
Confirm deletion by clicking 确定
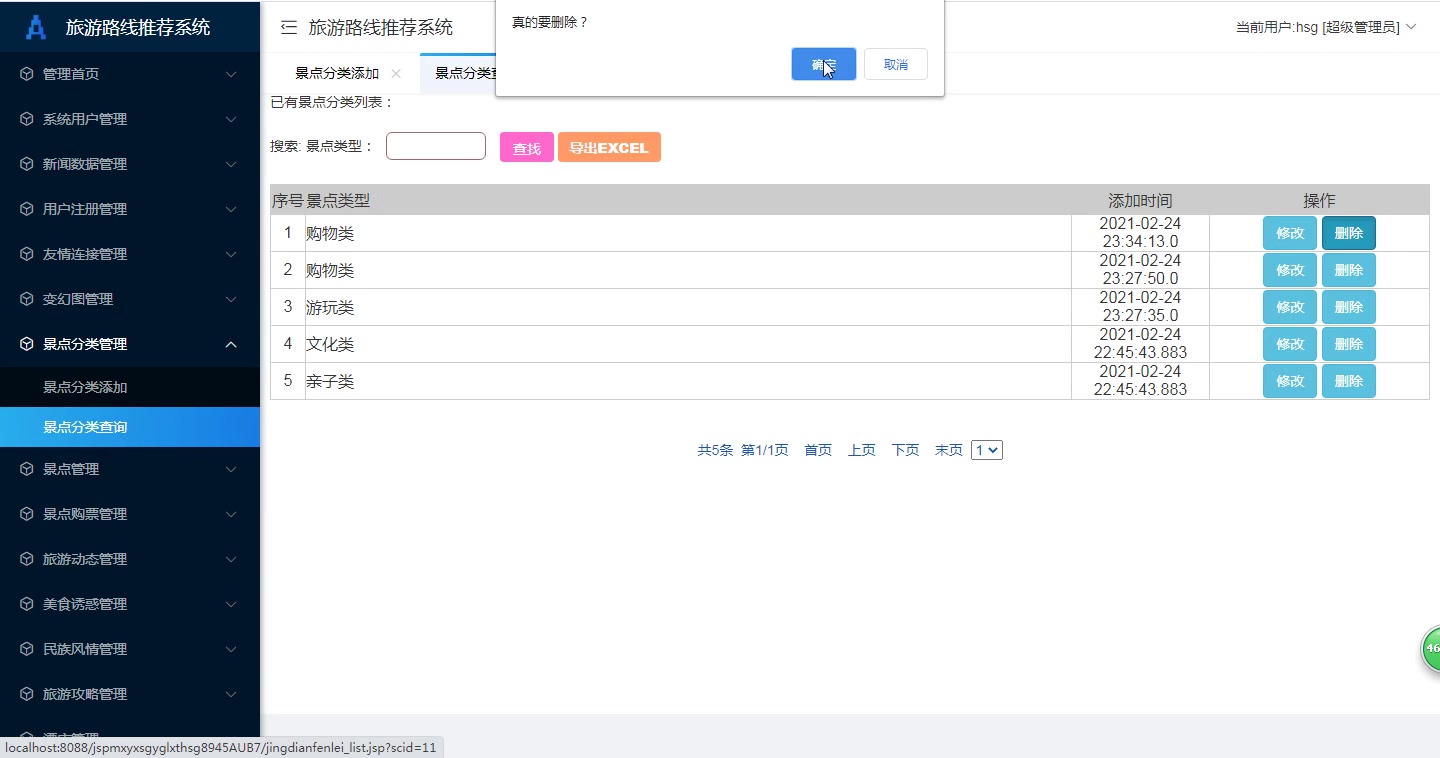pos(823,64)
